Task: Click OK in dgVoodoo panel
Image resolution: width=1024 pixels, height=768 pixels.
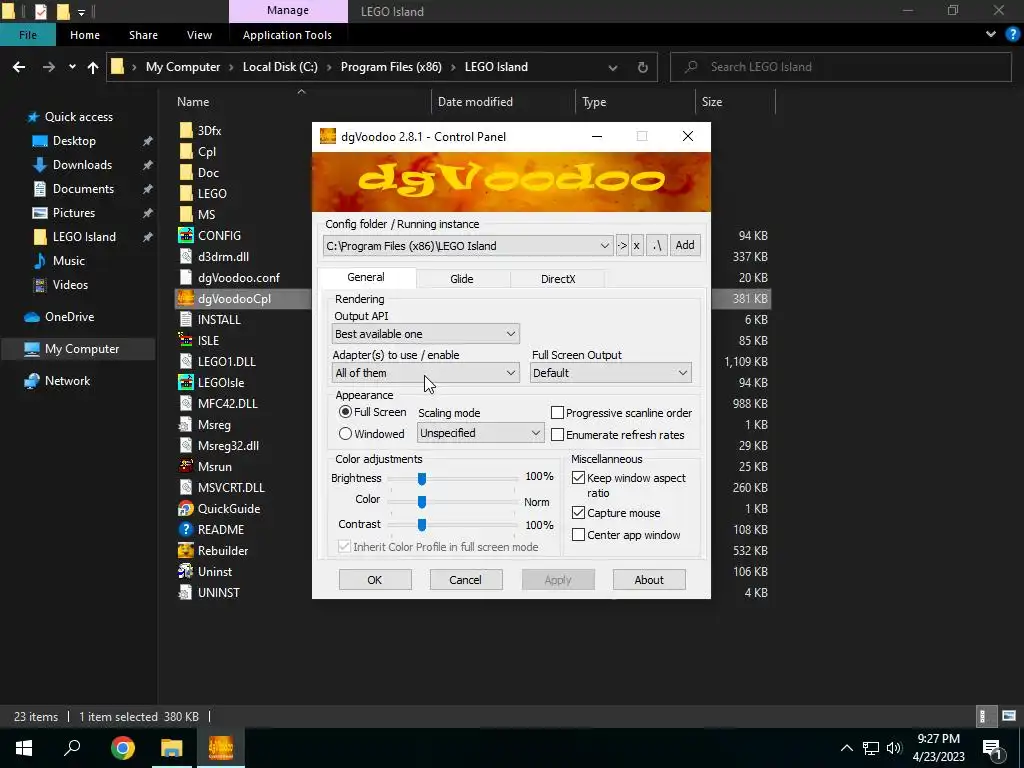Action: 375,580
